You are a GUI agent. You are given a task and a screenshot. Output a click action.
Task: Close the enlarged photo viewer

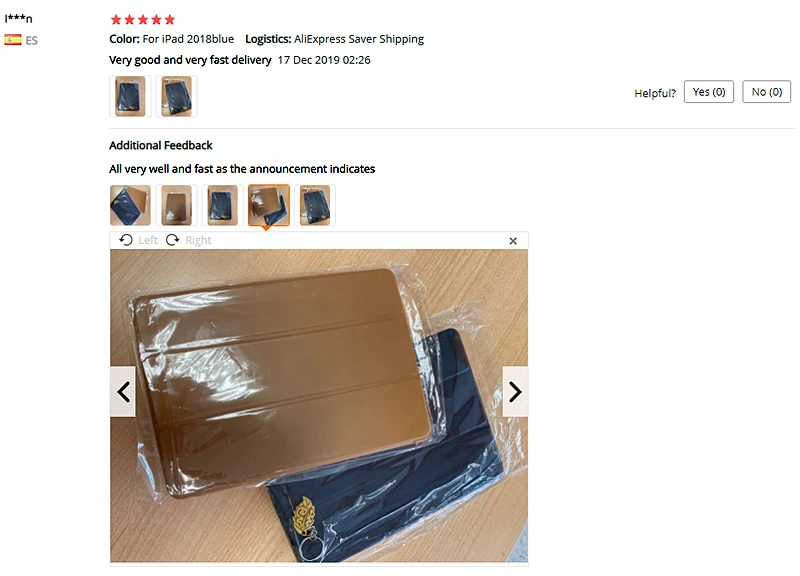513,241
